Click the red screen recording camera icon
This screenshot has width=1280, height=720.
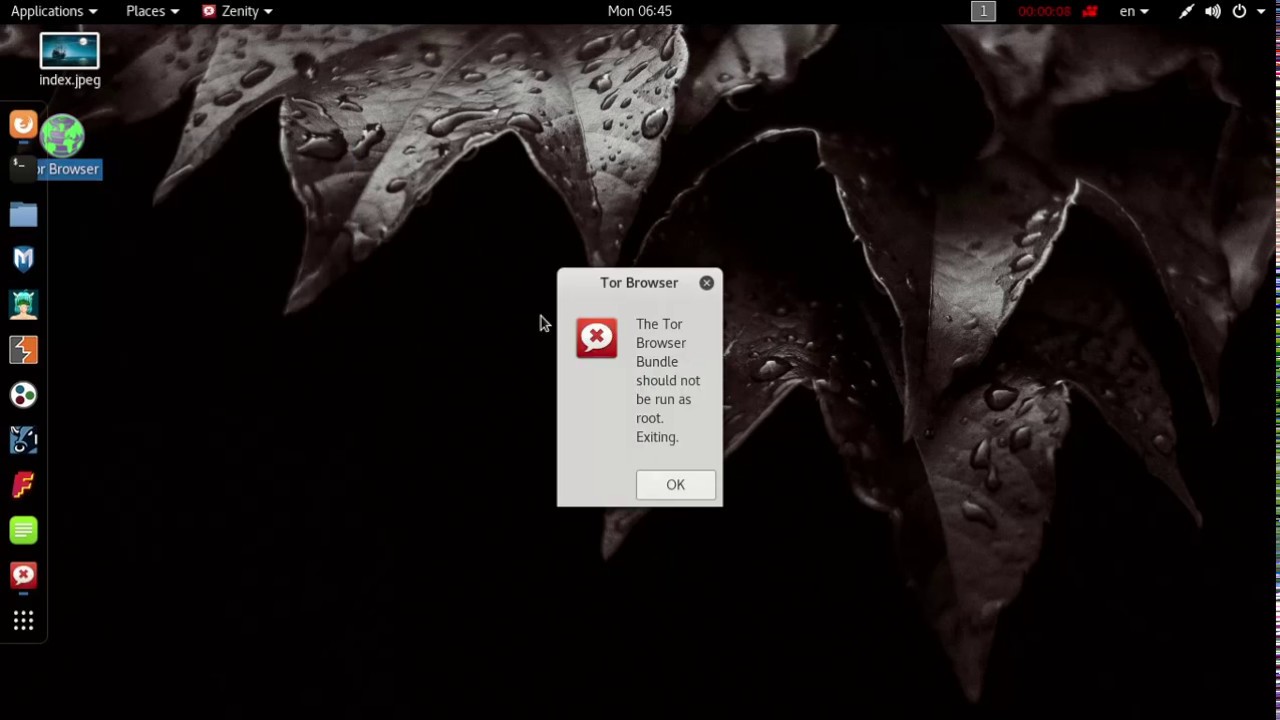coord(1090,11)
